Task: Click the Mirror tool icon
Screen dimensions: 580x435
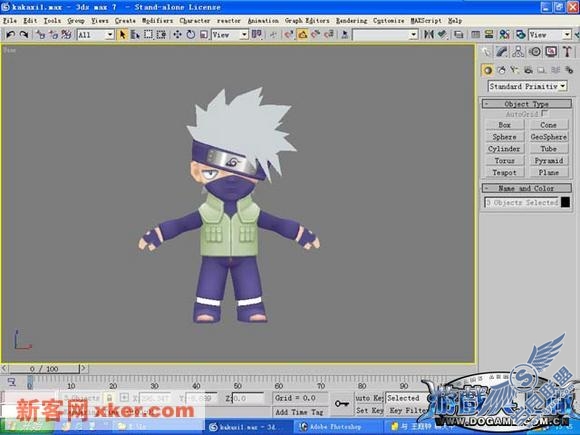Action: [x=428, y=35]
